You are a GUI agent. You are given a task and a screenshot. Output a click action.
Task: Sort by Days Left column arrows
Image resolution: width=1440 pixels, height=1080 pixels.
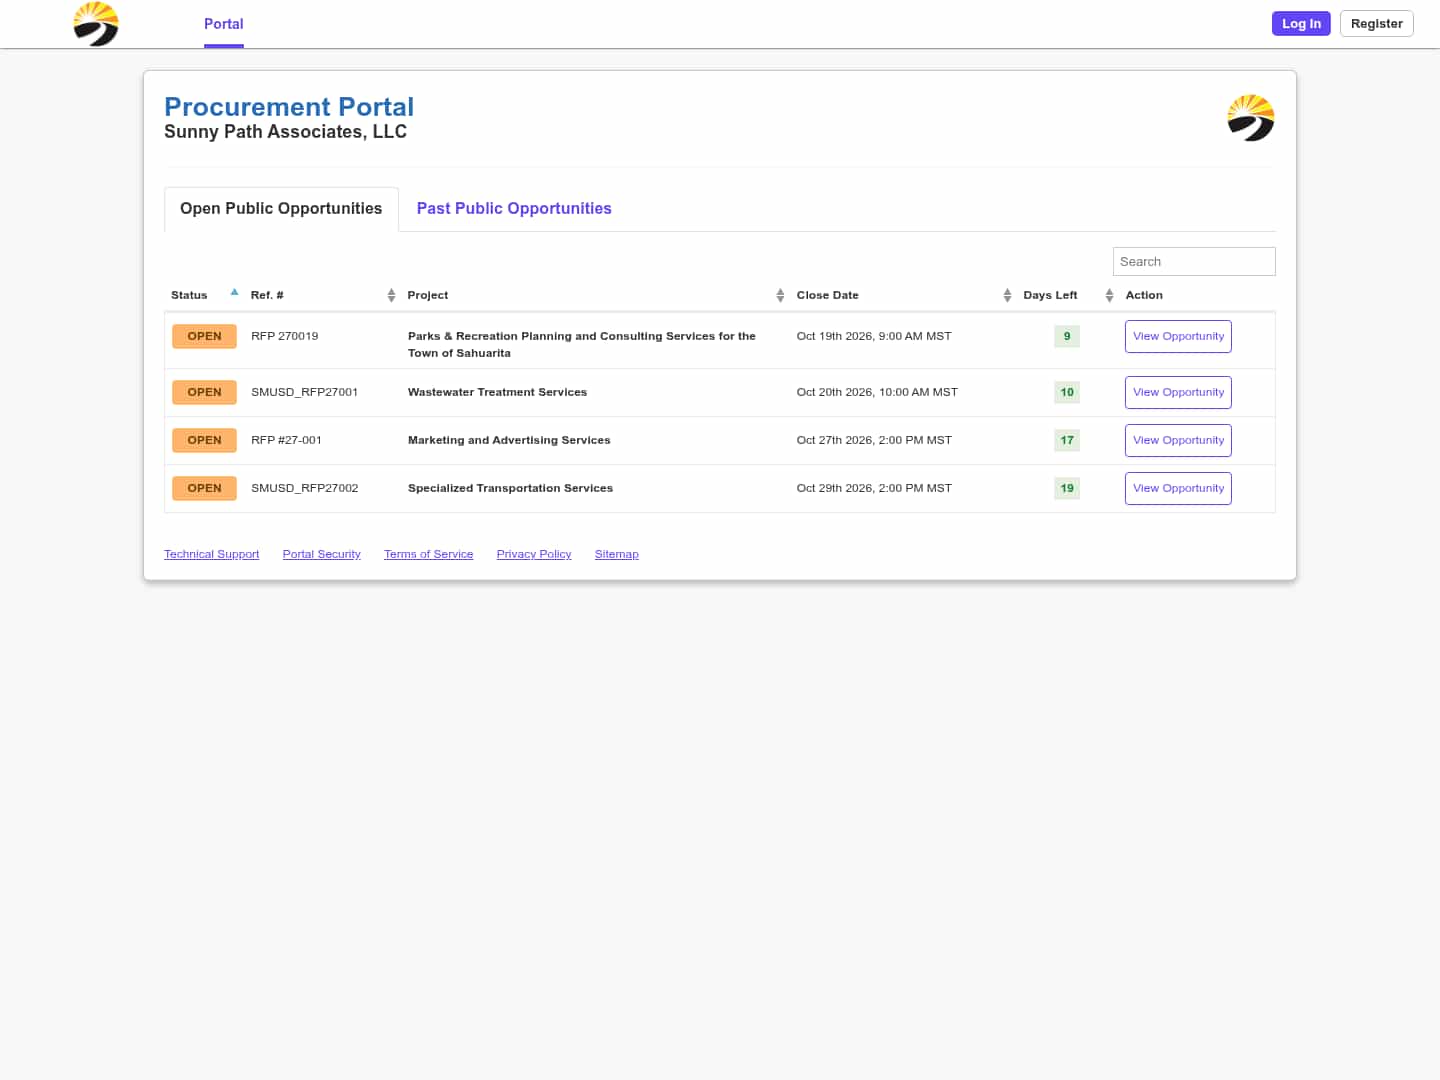pyautogui.click(x=1109, y=295)
